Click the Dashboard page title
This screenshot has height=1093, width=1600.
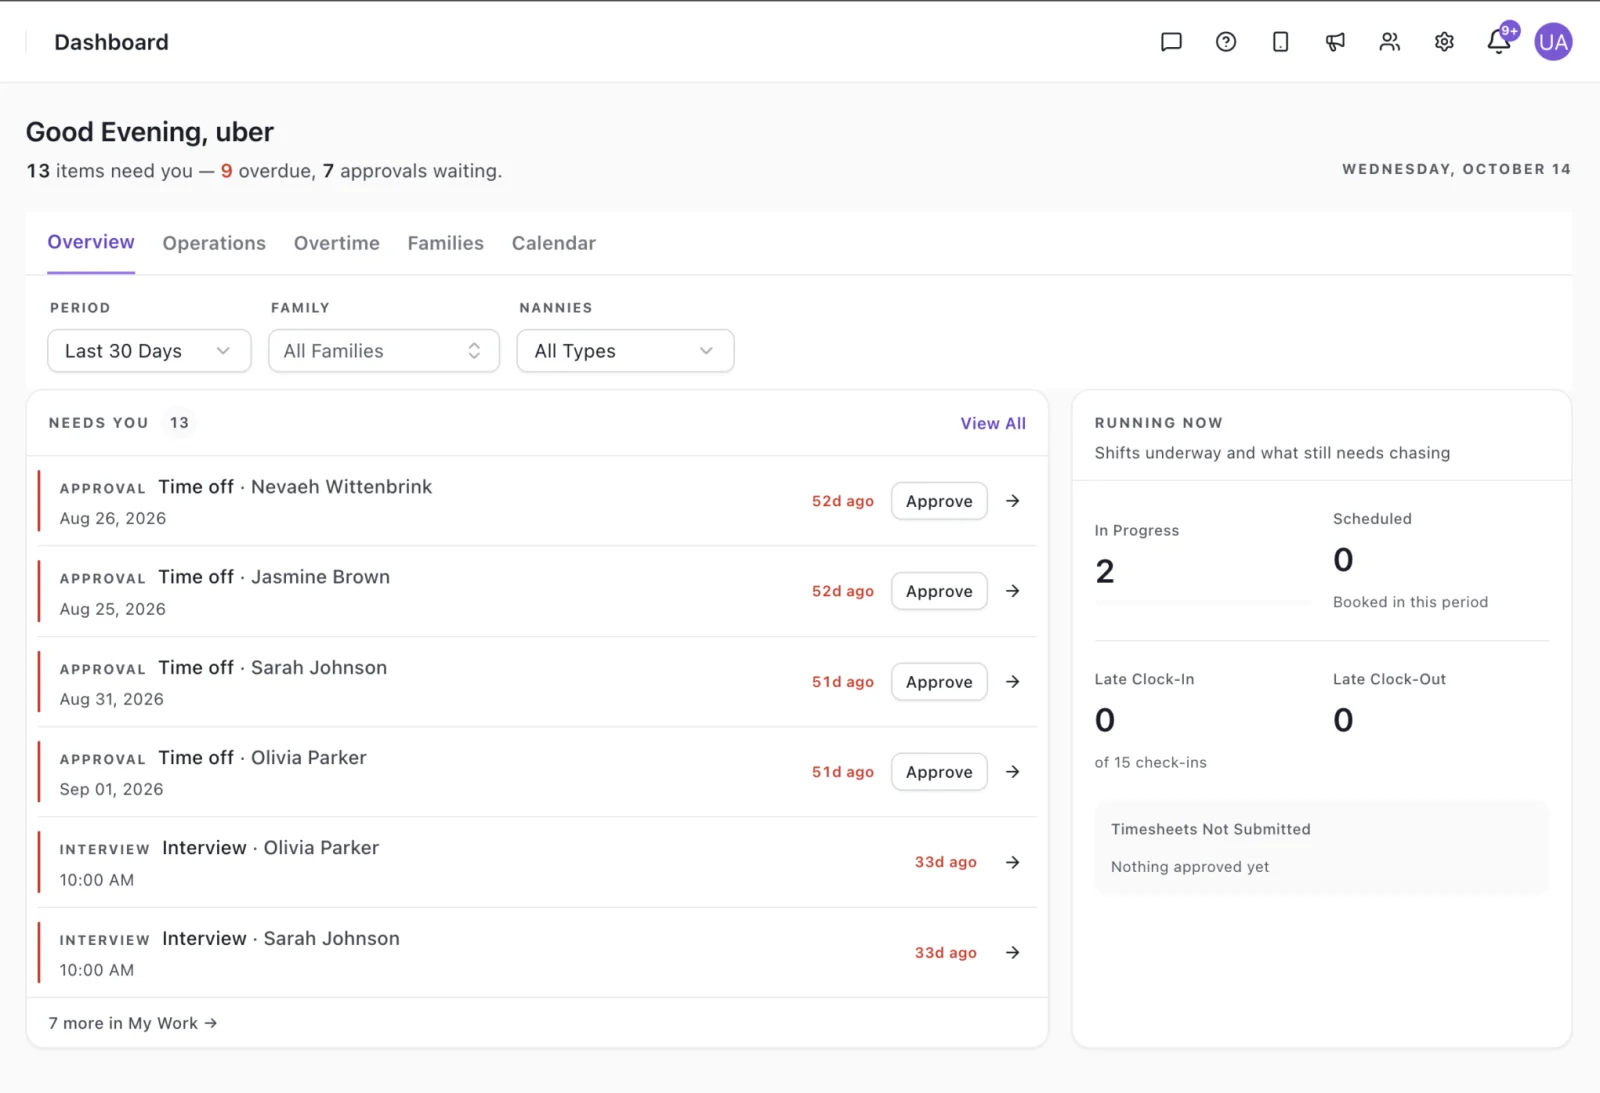click(x=111, y=42)
